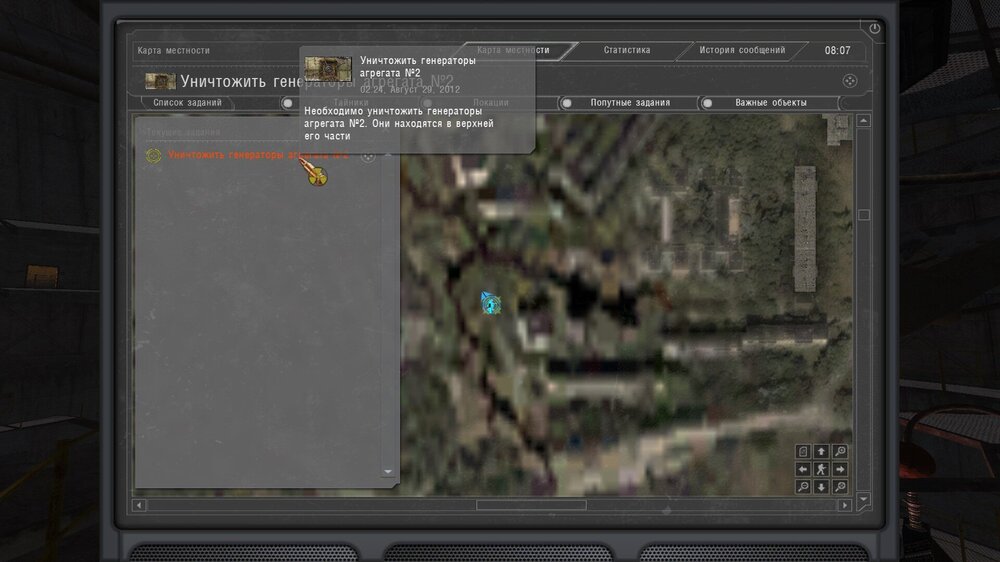Pan the map right with the arrow button
This screenshot has height=562, width=1000.
click(839, 469)
